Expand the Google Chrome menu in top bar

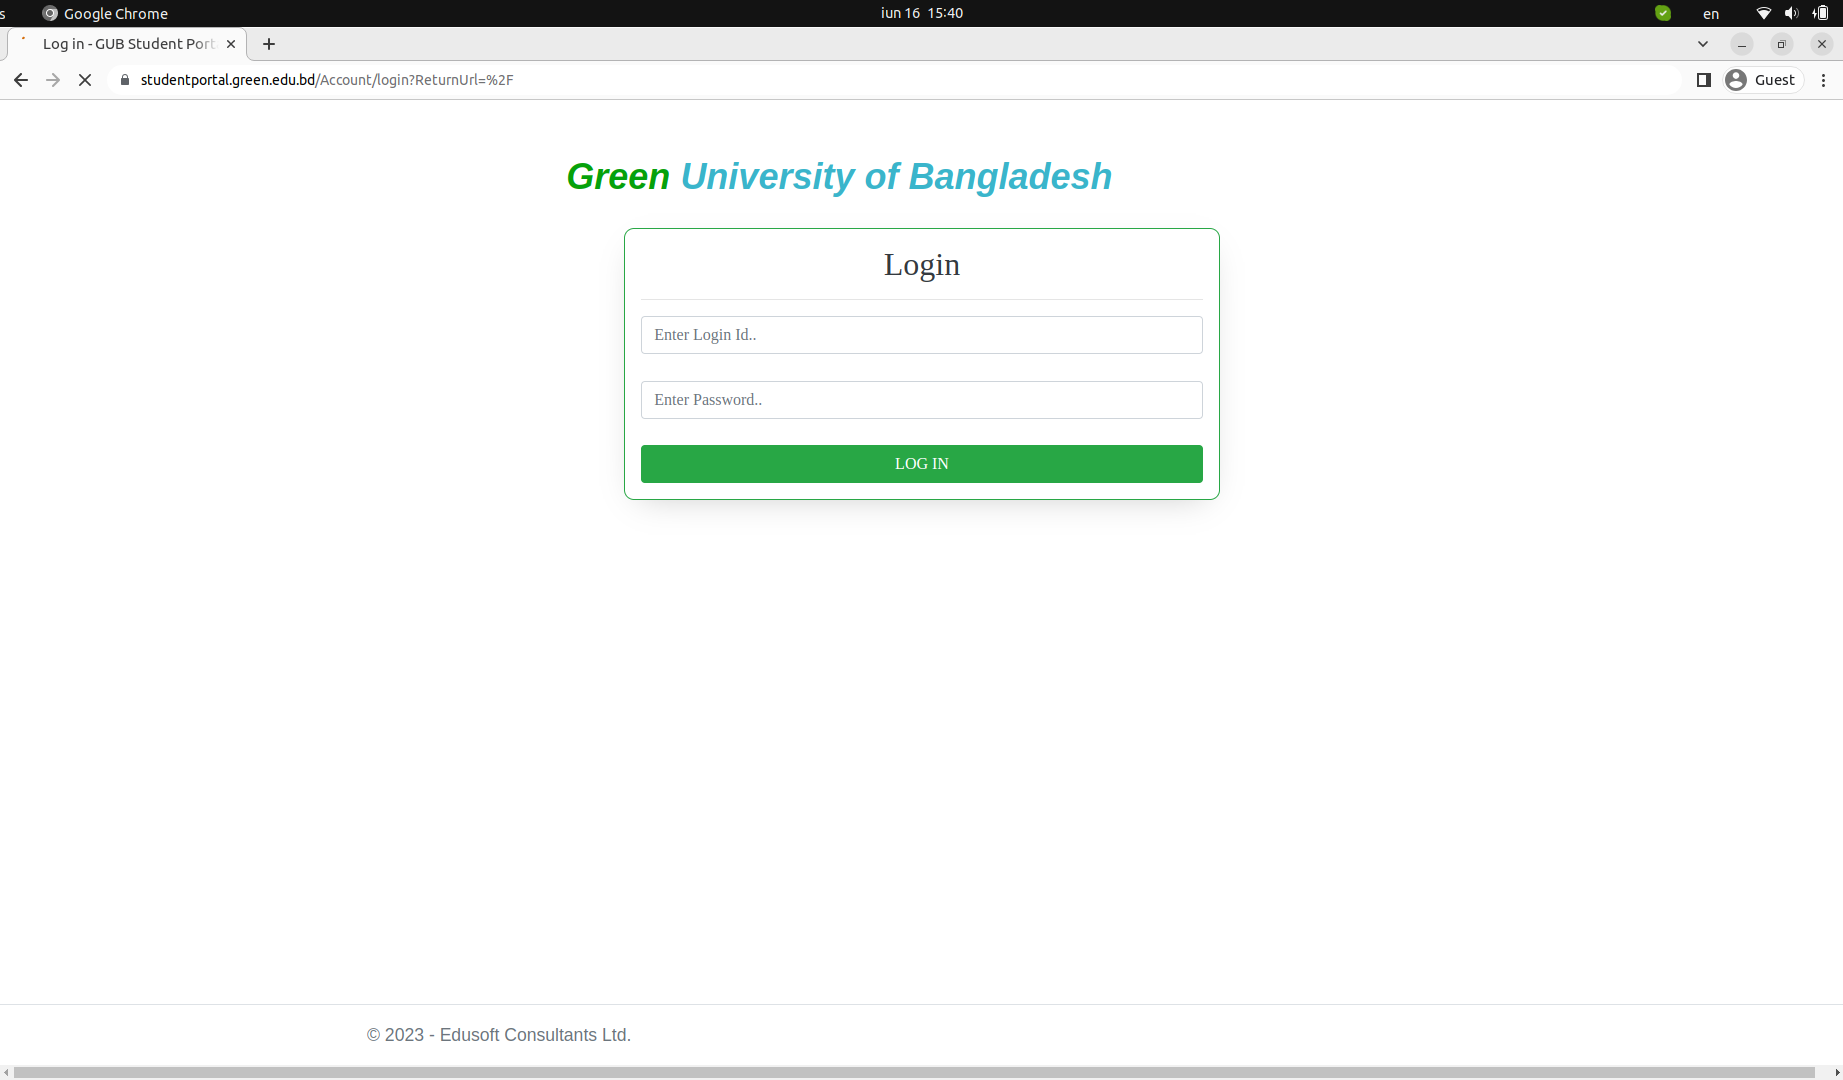[104, 13]
